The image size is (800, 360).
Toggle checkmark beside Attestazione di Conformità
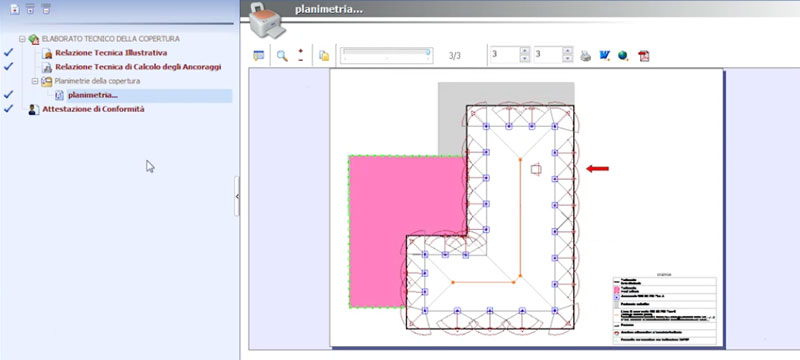pos(8,109)
